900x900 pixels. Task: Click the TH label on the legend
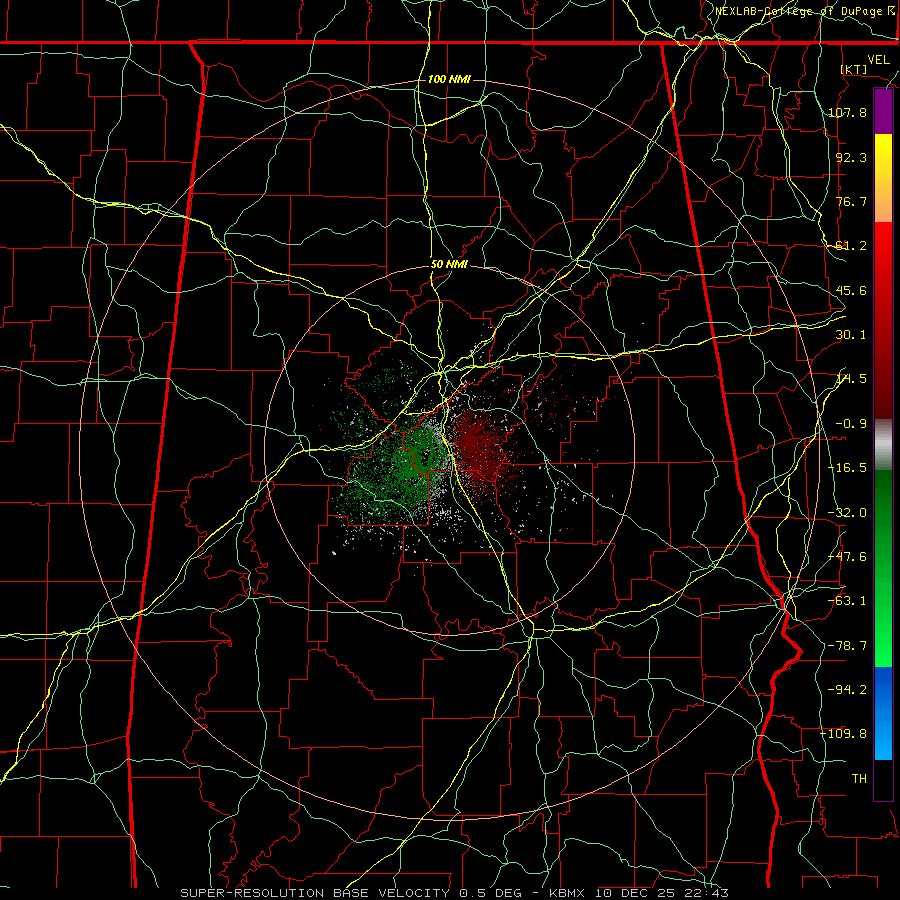(859, 779)
